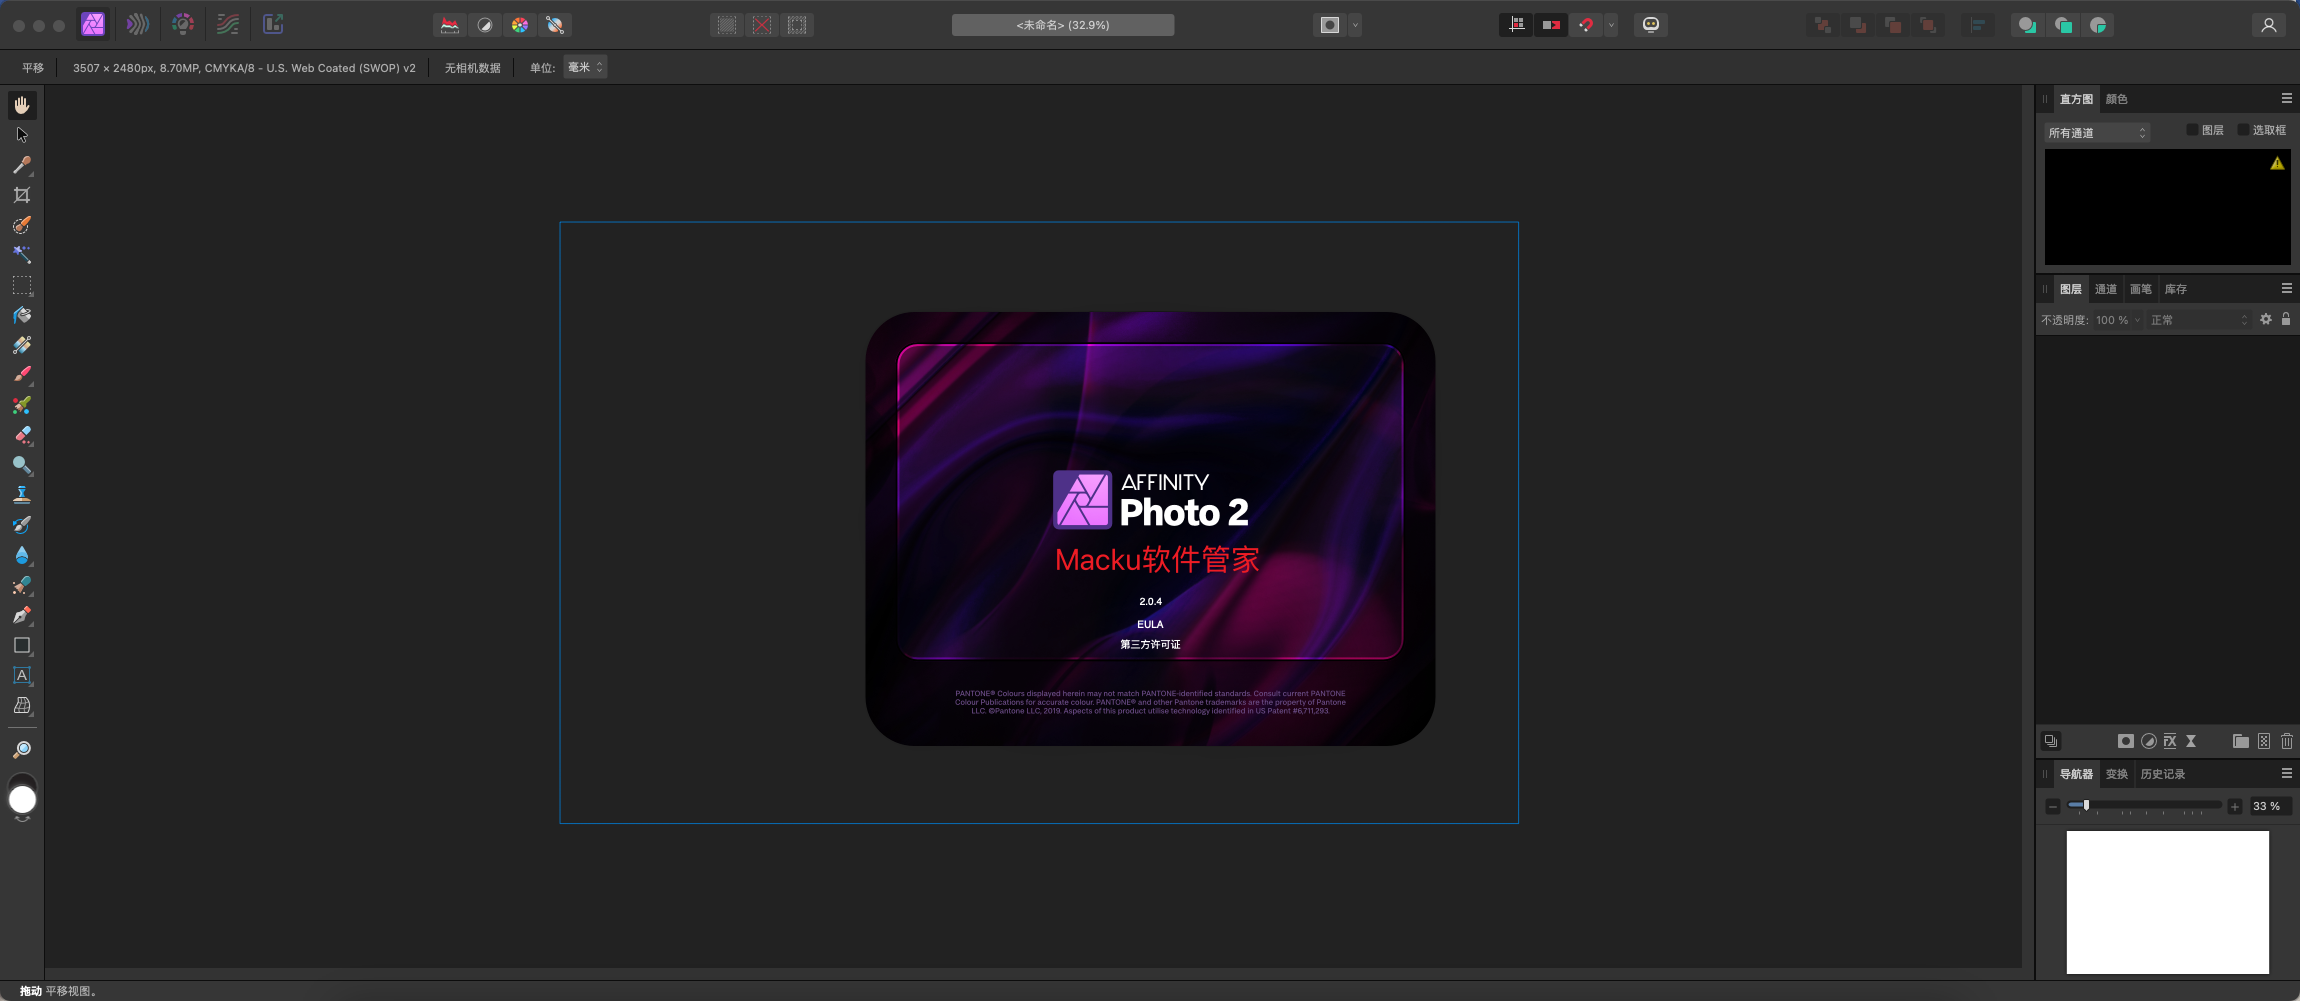The height and width of the screenshot is (1001, 2300).
Task: Select the Dodge Brush tool
Action: click(22, 465)
